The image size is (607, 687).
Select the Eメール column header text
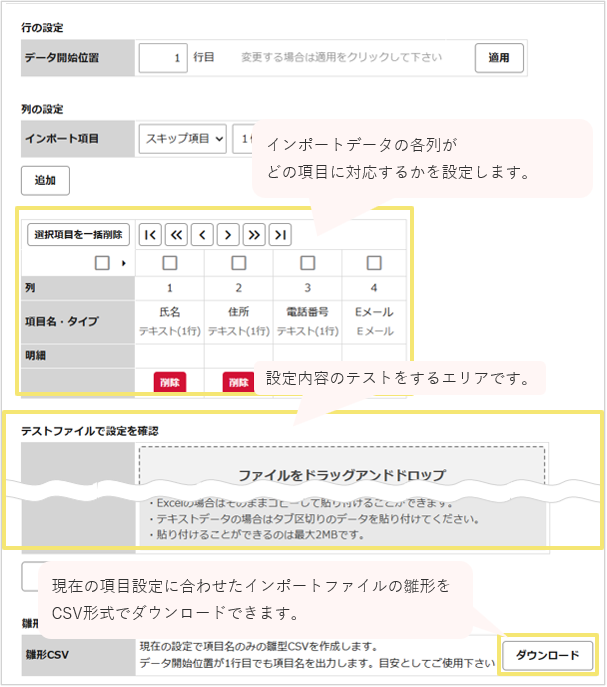(x=374, y=312)
